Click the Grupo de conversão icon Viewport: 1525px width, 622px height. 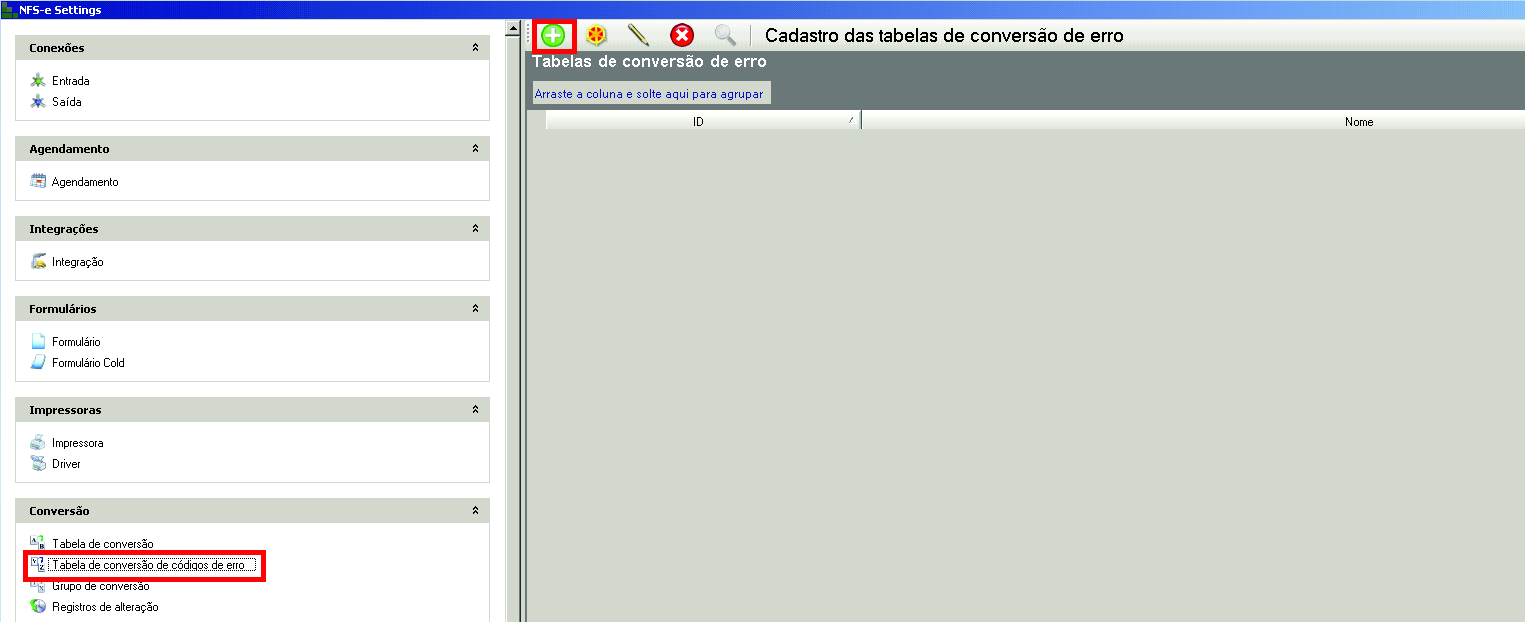[38, 586]
